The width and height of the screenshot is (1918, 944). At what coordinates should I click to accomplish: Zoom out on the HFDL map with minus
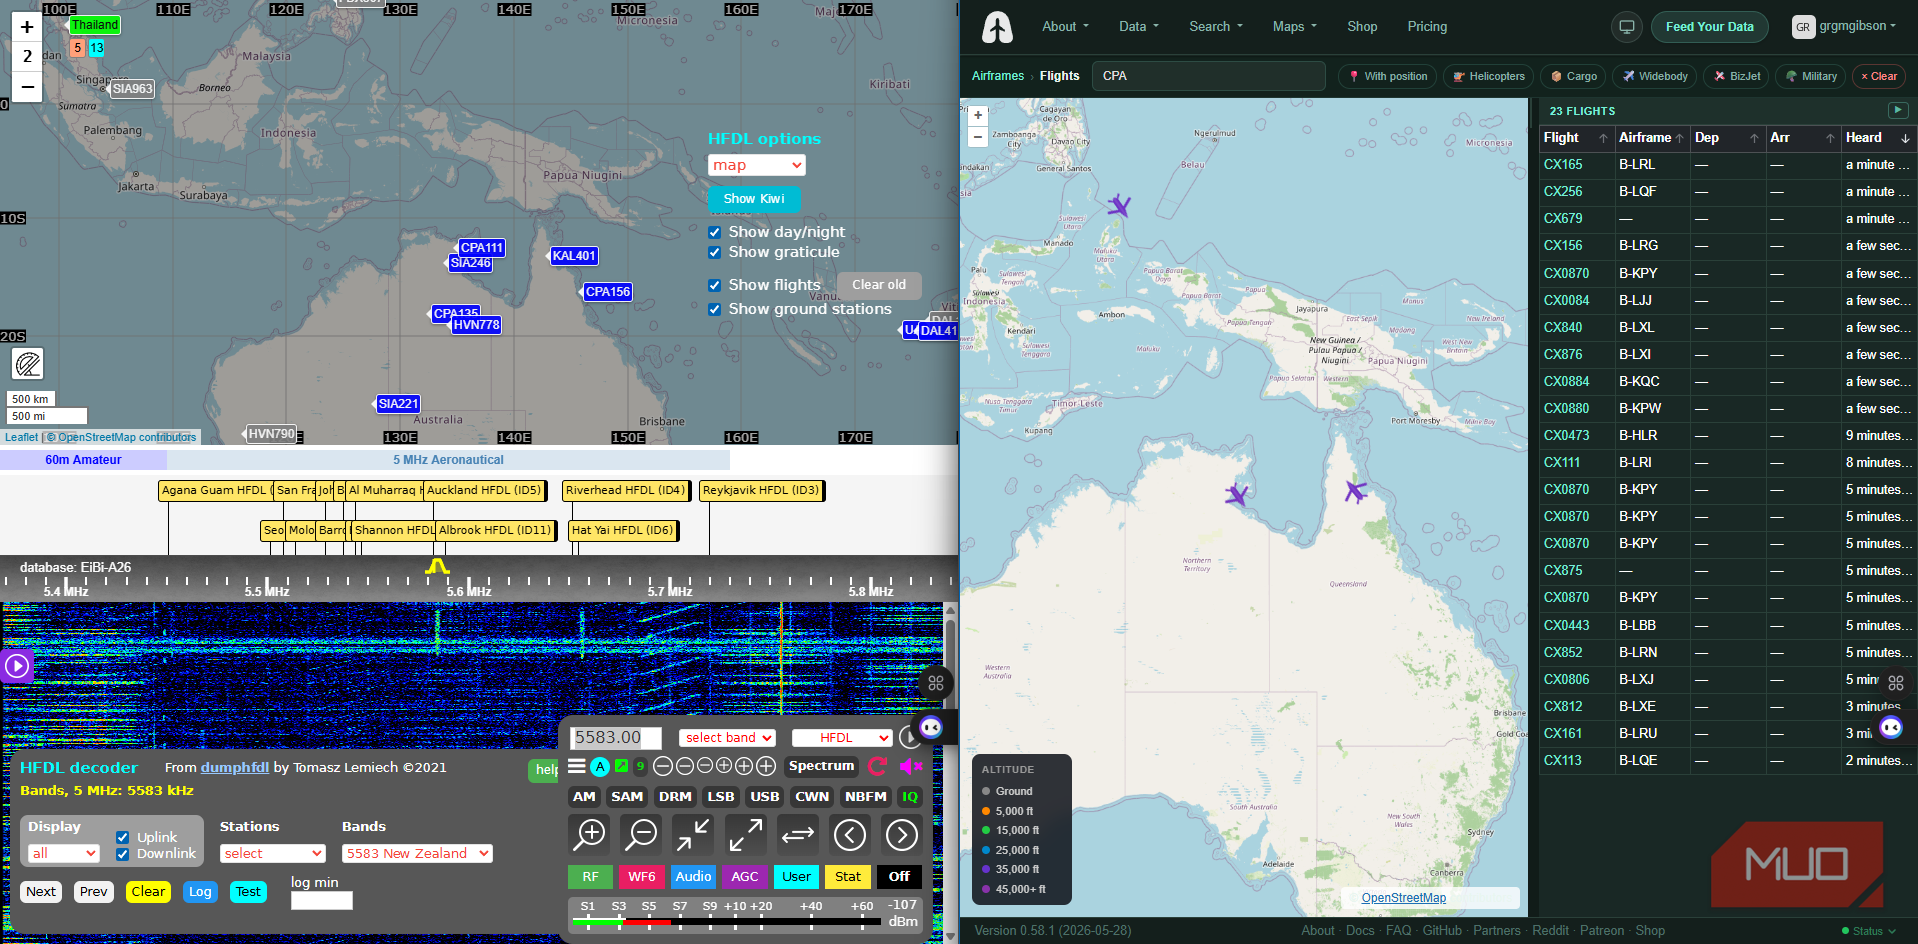click(x=27, y=87)
